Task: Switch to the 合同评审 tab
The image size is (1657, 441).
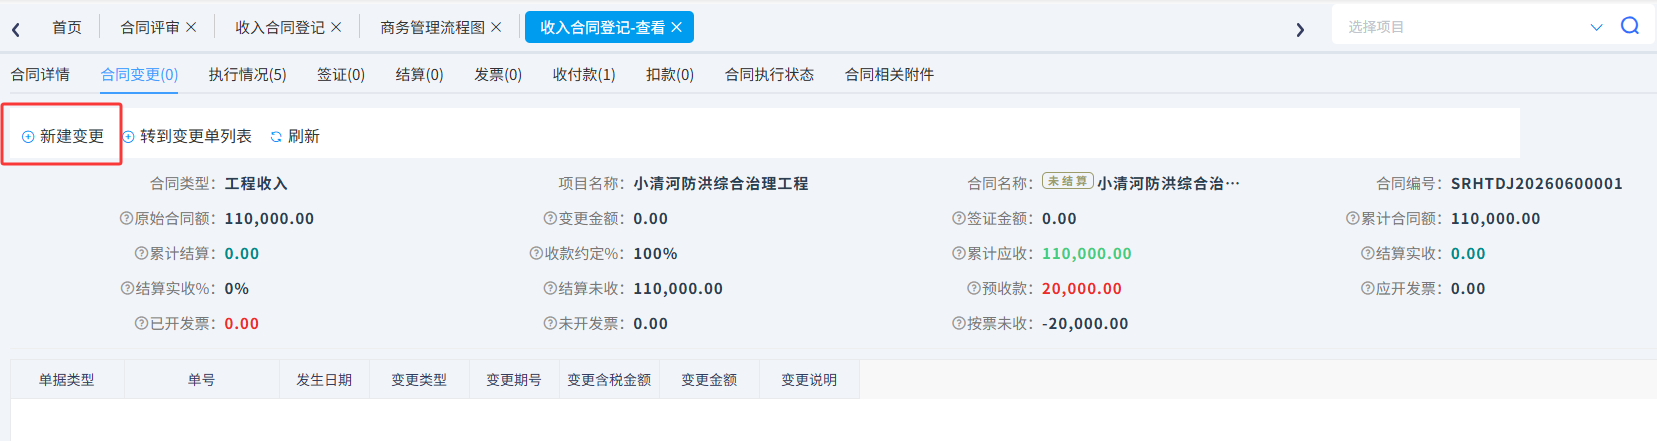Action: [x=150, y=27]
